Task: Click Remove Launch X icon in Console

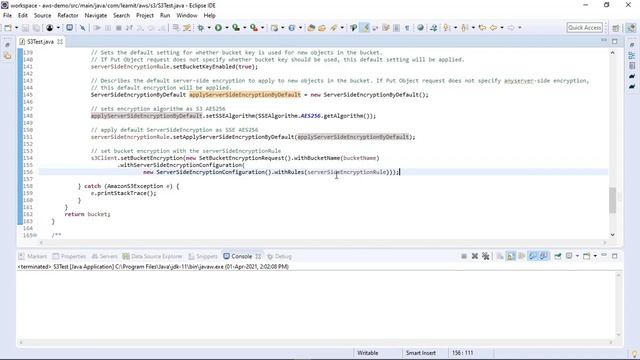Action: coord(475,256)
